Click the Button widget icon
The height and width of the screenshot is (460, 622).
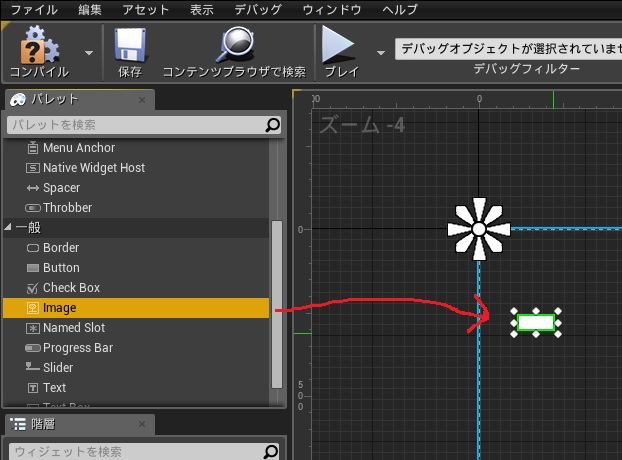33,268
